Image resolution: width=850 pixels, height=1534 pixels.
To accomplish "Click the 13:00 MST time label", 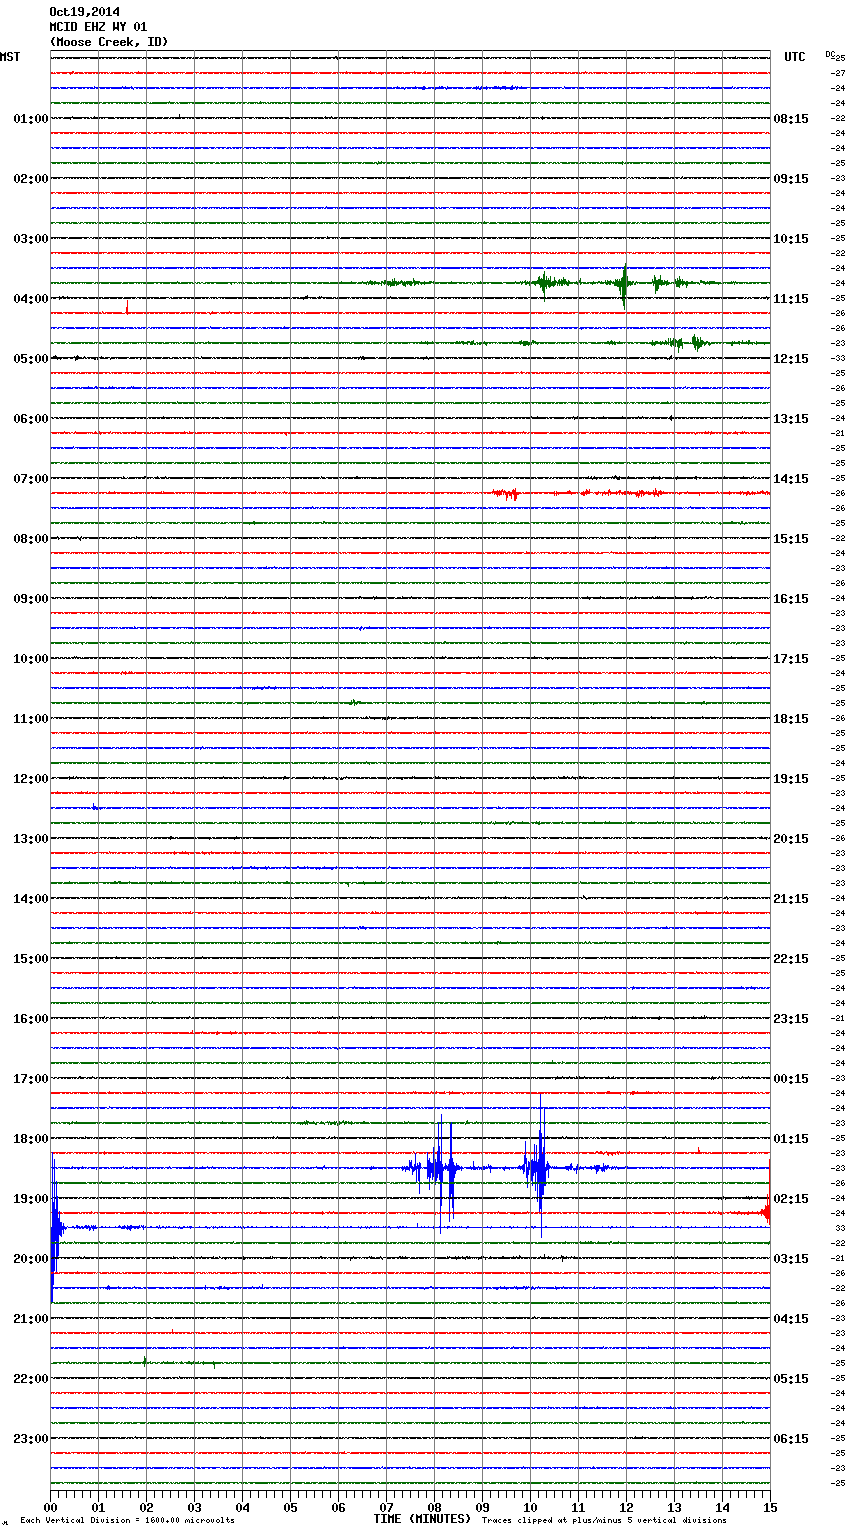I will click(30, 839).
